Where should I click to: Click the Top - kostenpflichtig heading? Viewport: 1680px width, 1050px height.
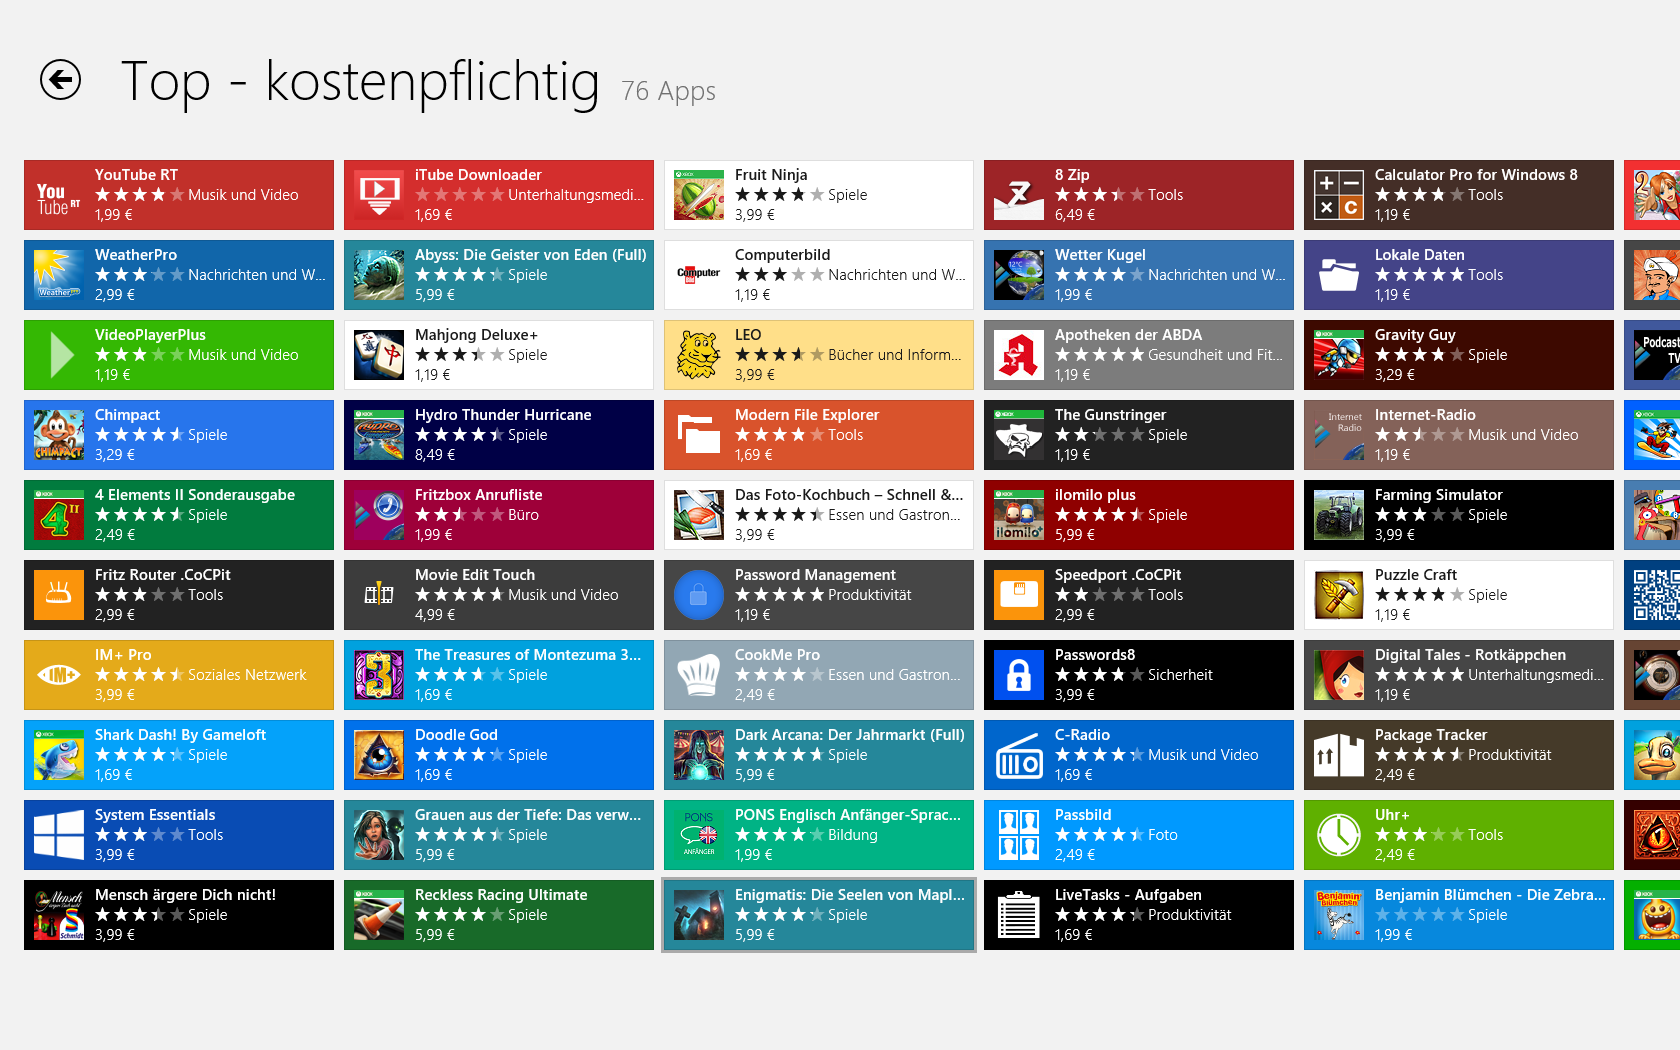pos(360,82)
